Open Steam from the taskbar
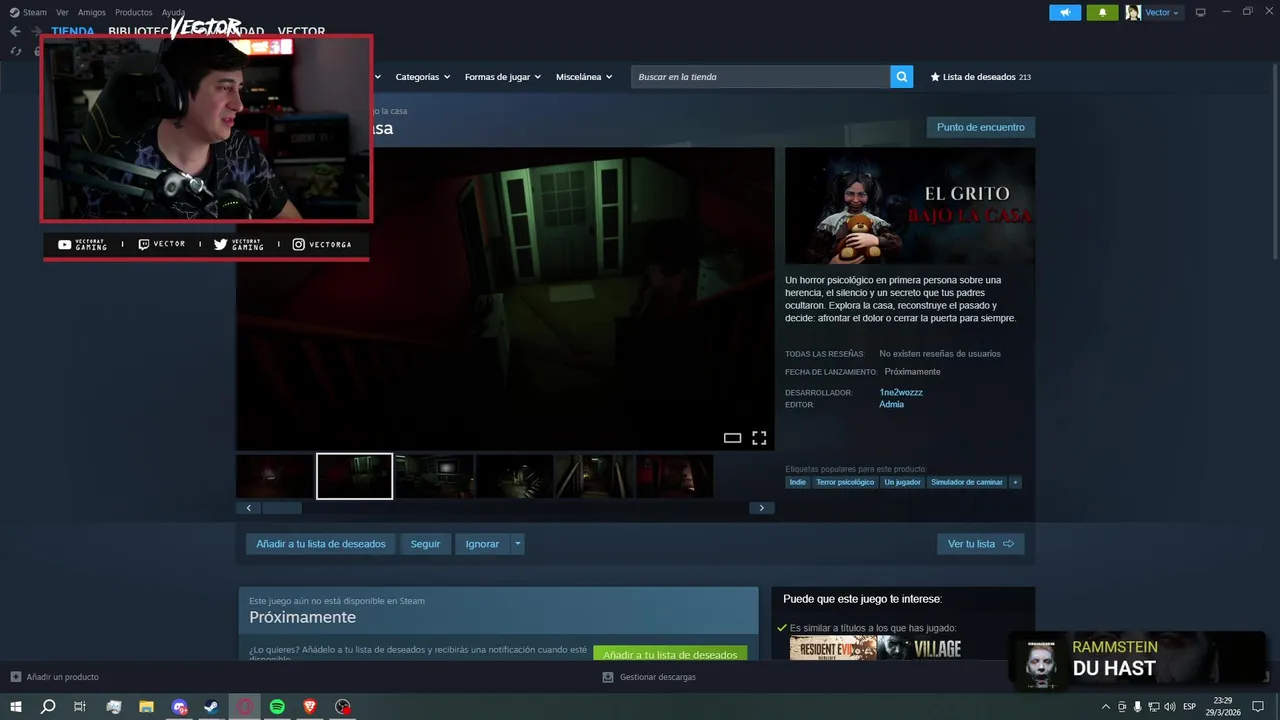Screen dimensions: 1280x720 coord(212,707)
